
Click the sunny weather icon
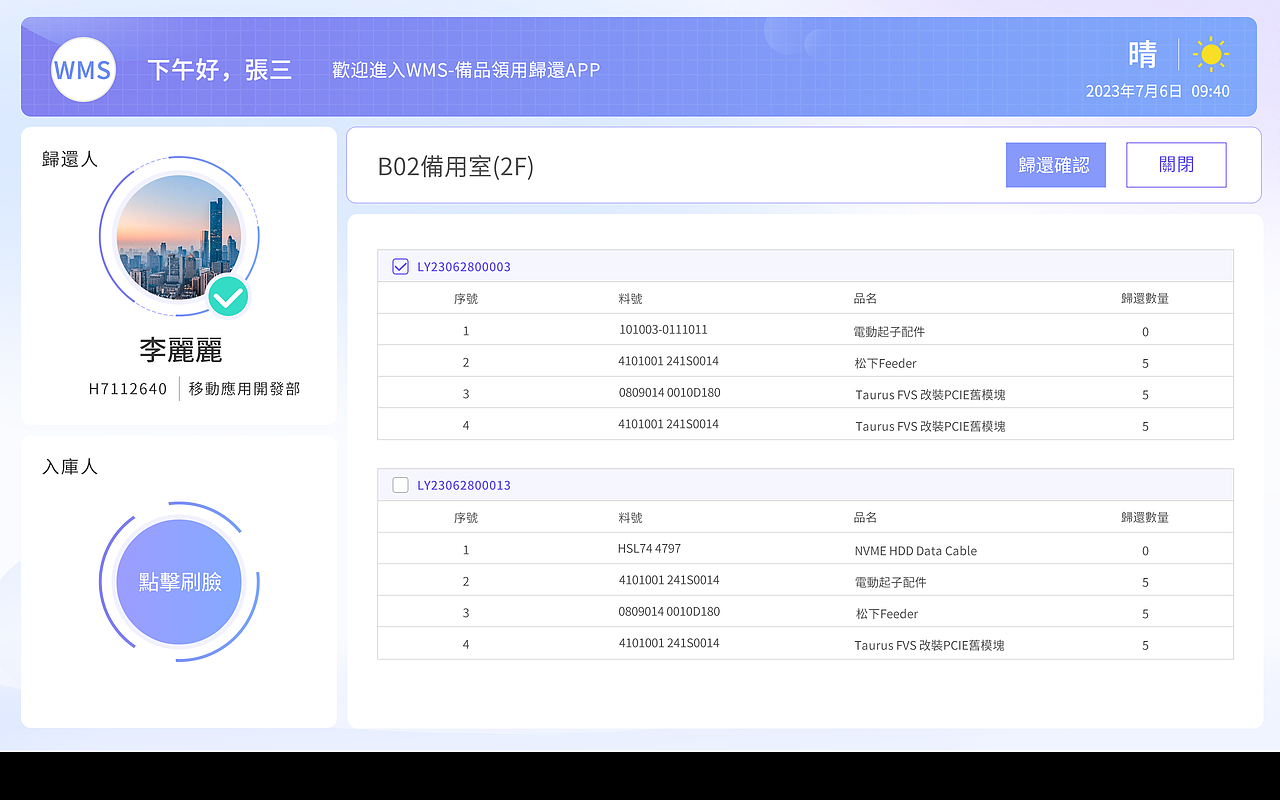pyautogui.click(x=1212, y=54)
